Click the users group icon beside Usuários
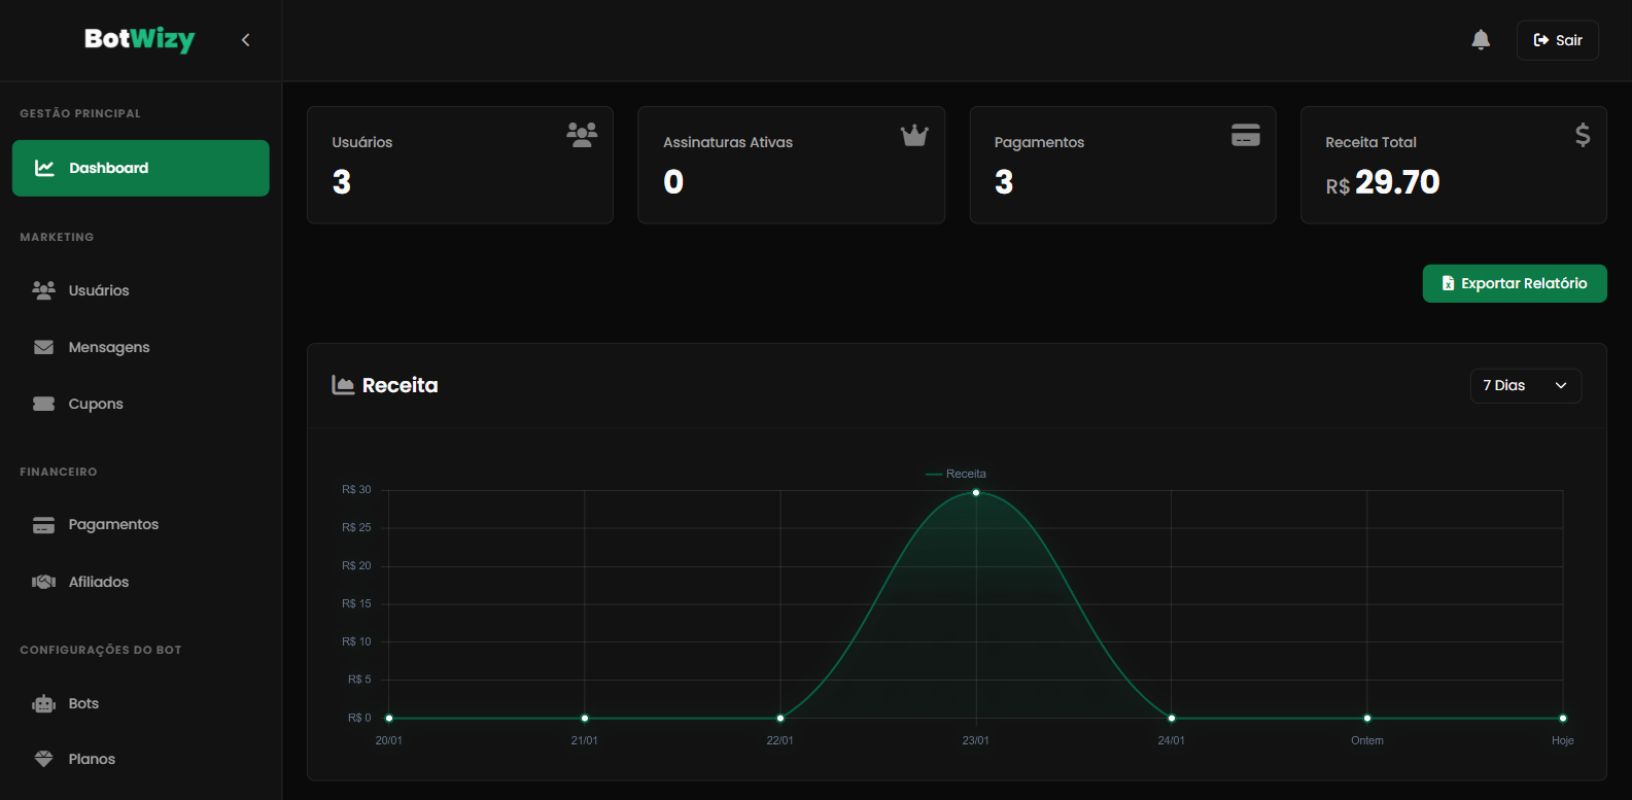 [x=44, y=290]
